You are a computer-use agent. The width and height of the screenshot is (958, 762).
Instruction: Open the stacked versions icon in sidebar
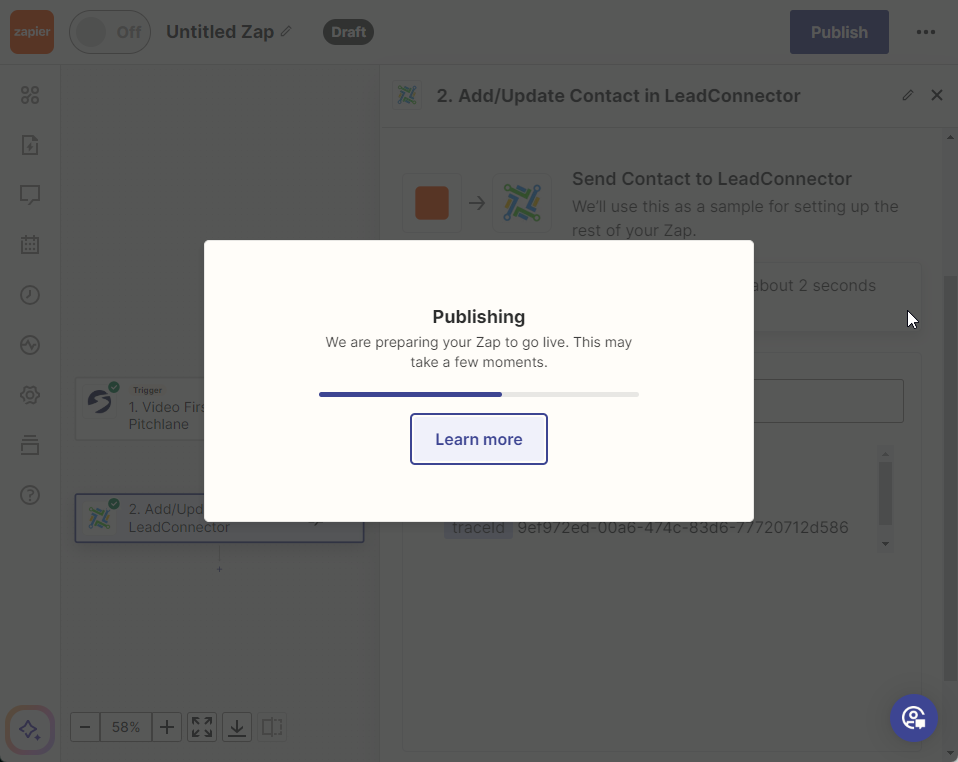coord(30,445)
